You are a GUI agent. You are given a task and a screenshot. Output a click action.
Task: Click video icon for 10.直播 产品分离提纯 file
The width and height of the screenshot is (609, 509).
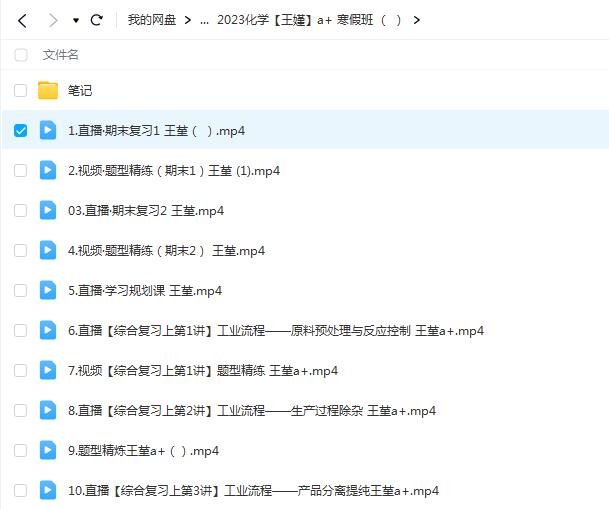click(48, 491)
